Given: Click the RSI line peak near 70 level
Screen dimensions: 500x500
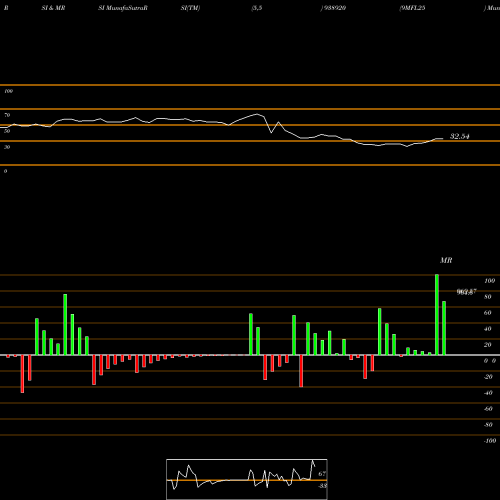Looking at the screenshot, I should coord(257,114).
